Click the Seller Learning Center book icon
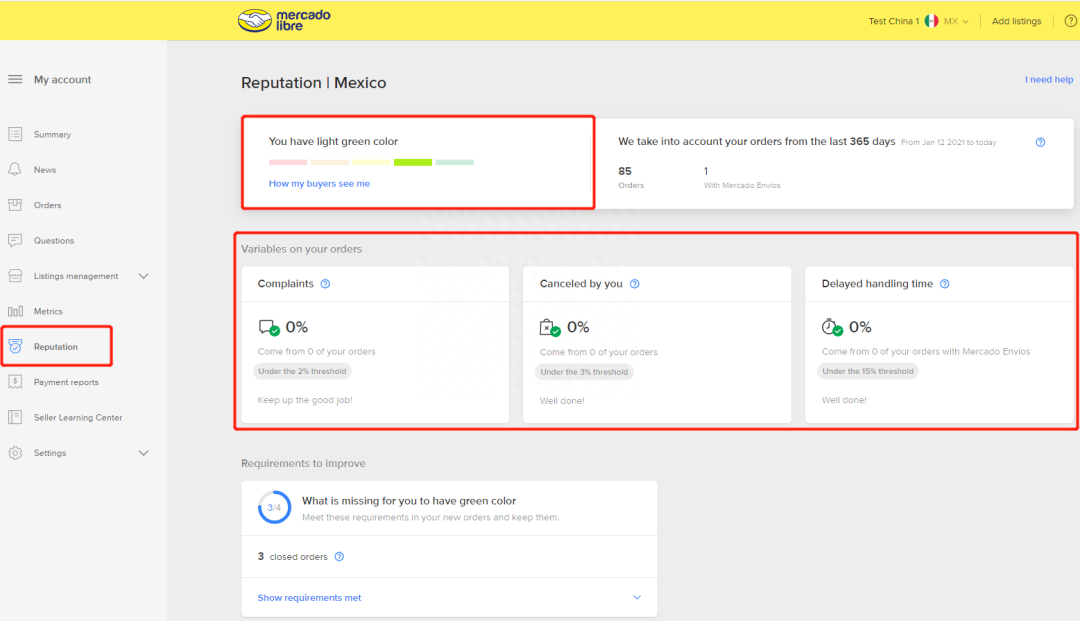1080x621 pixels. [15, 417]
